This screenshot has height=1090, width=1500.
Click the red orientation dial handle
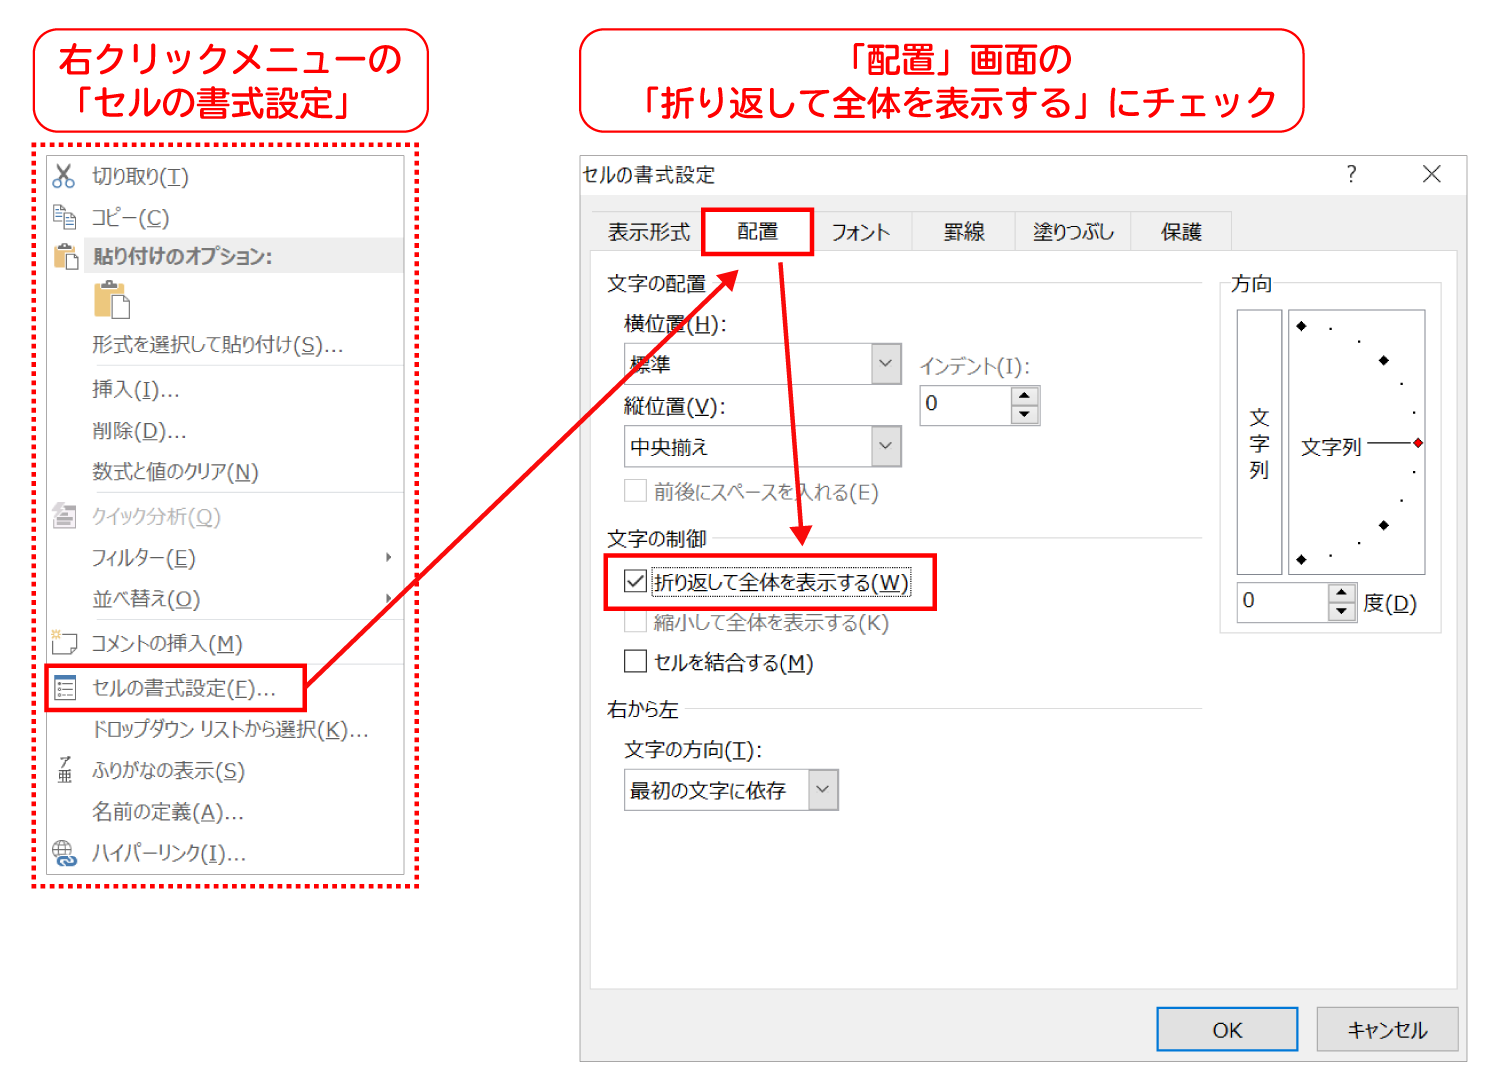tap(1418, 442)
